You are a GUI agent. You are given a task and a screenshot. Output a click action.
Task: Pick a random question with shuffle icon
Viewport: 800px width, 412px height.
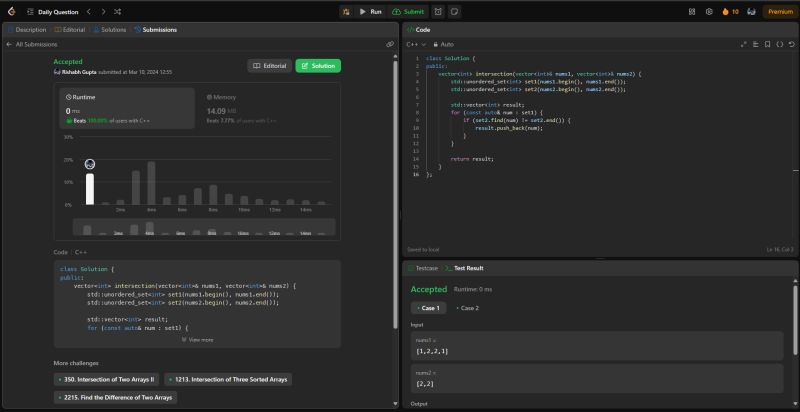[x=117, y=11]
